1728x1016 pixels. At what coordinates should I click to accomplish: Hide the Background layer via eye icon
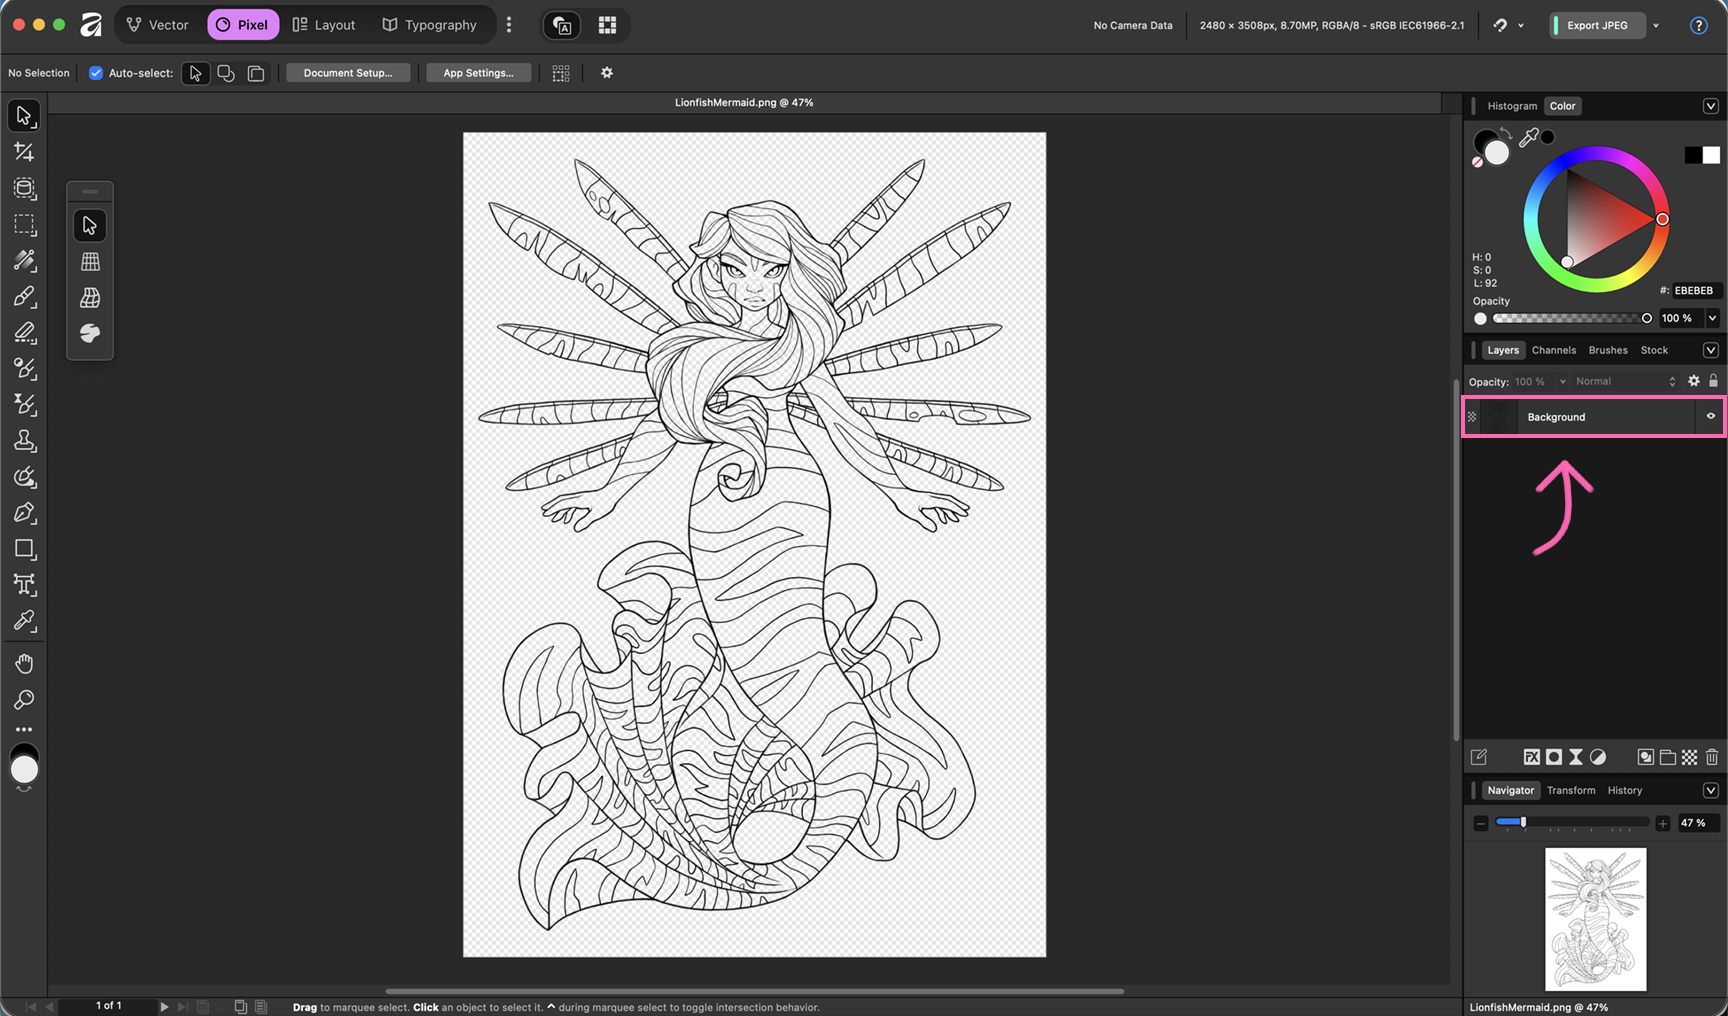tap(1710, 416)
